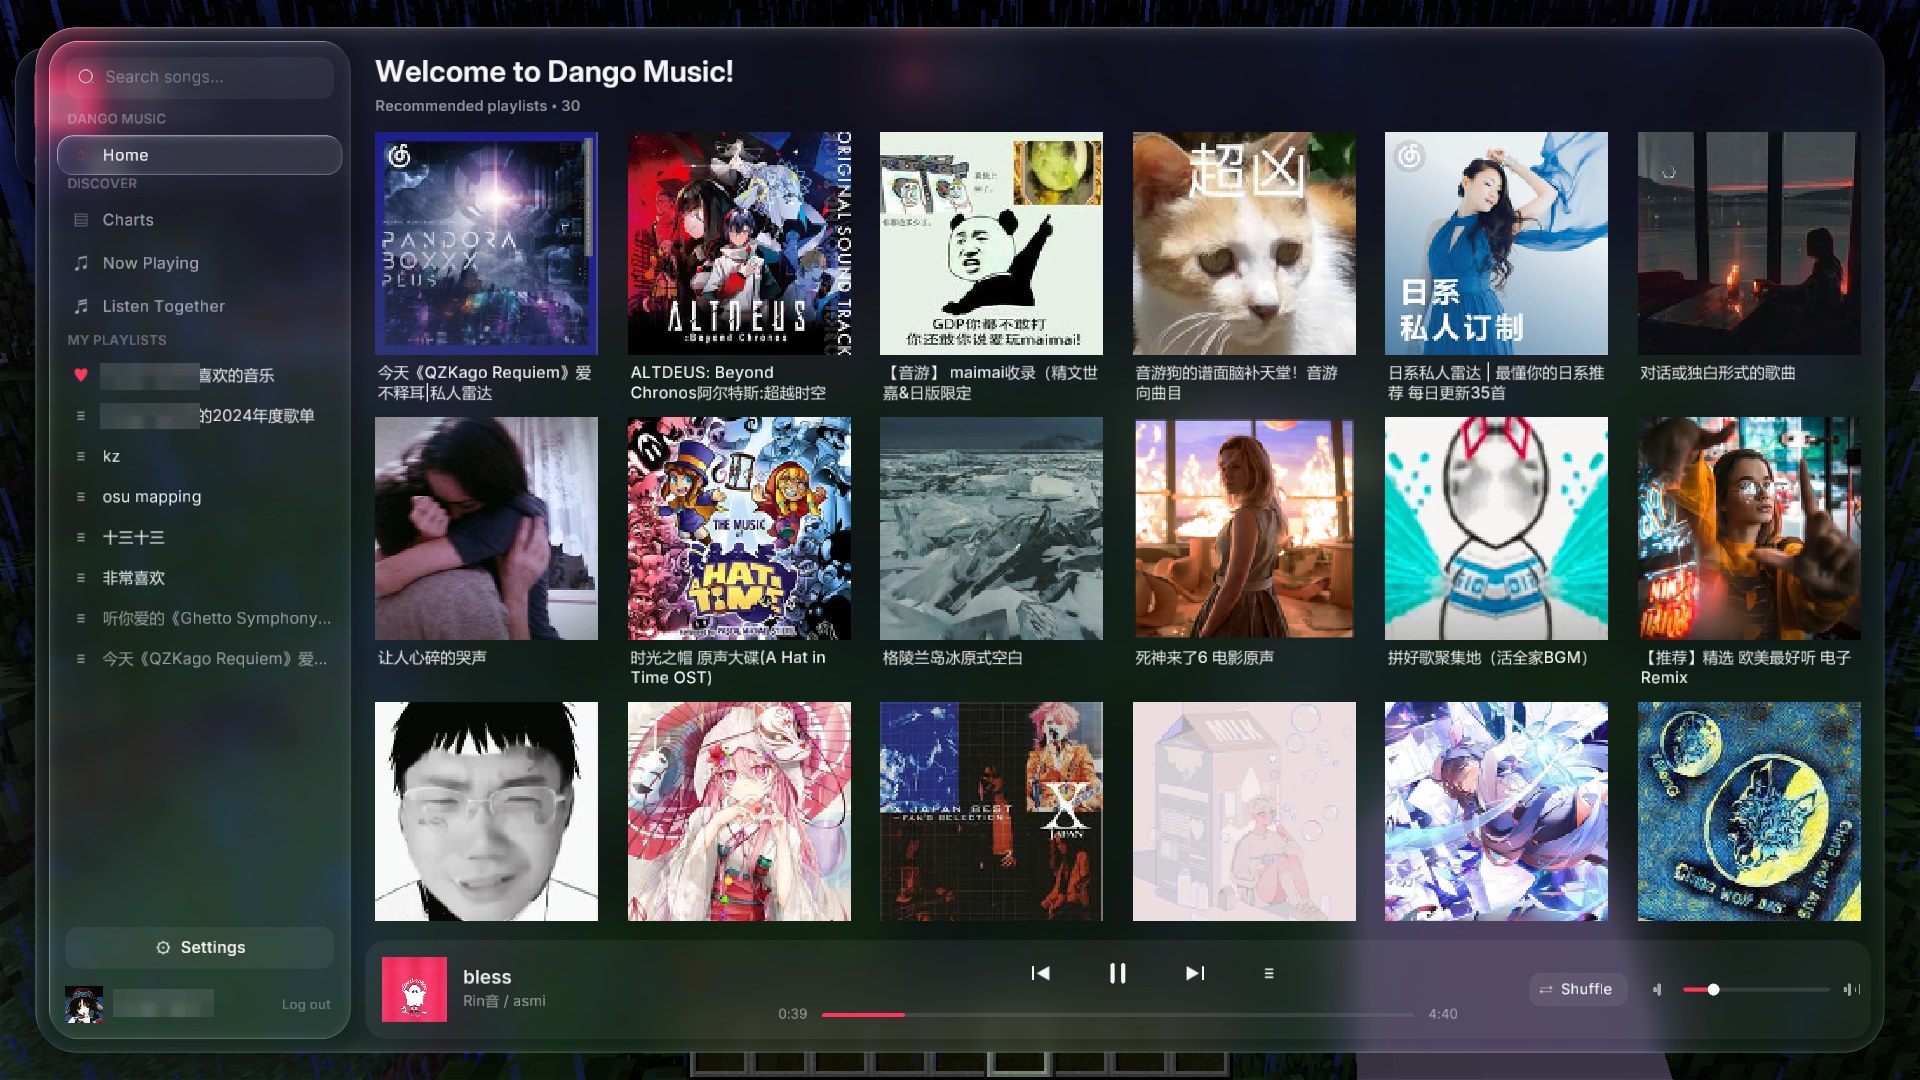Click the list icon beside osu mapping

point(81,497)
